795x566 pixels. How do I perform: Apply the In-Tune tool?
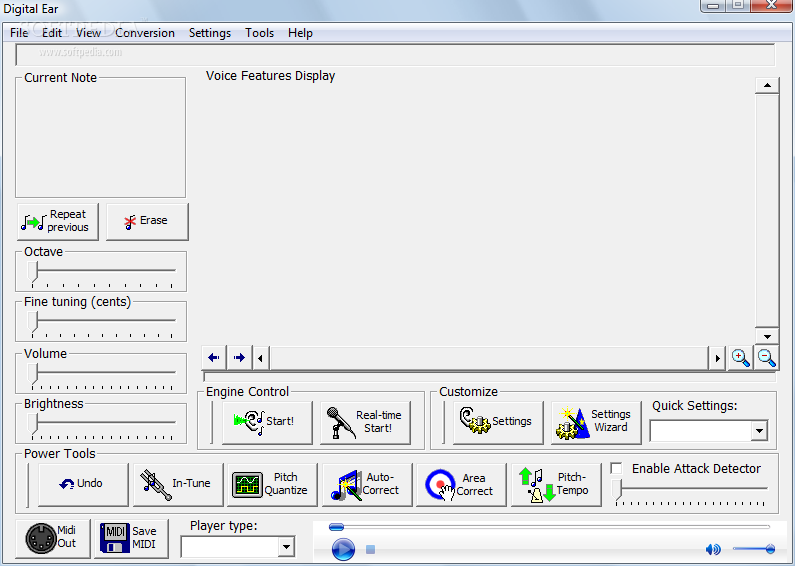178,484
